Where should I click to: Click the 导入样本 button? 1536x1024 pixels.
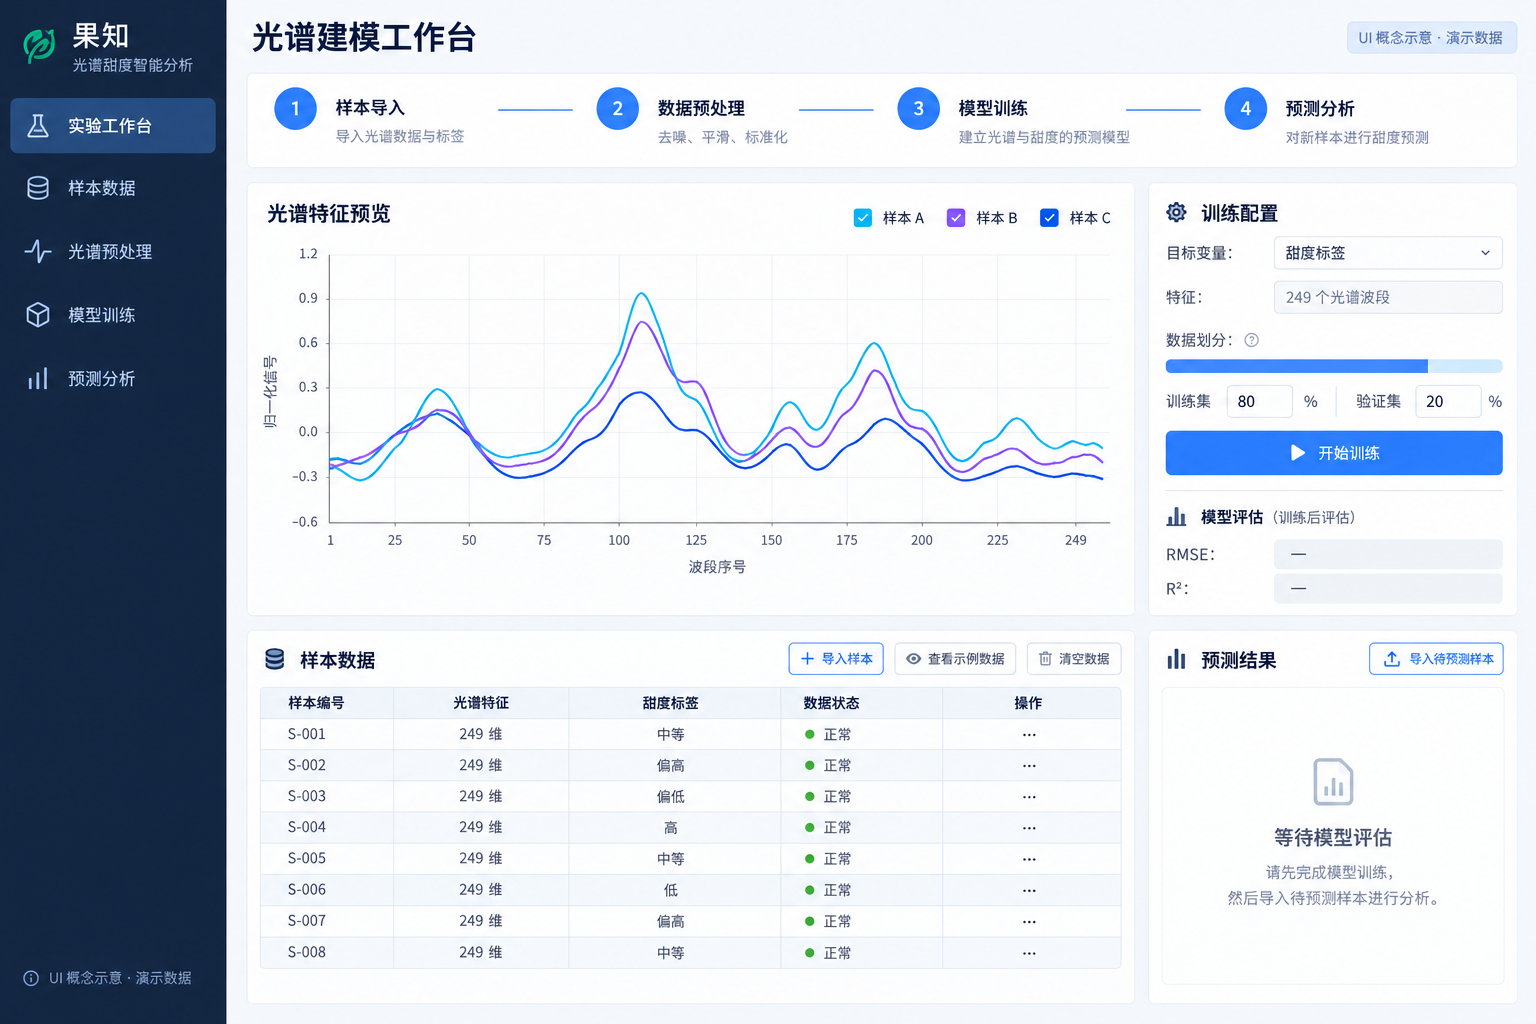point(836,659)
